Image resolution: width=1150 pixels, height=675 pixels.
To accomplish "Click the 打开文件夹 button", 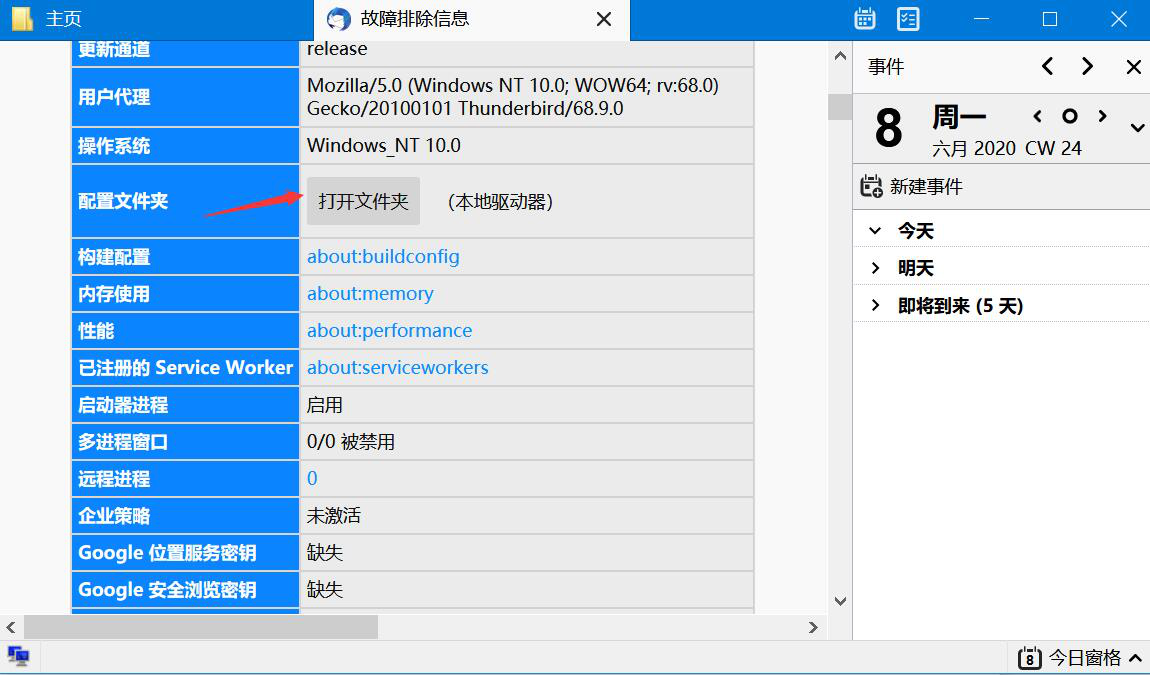I will pyautogui.click(x=363, y=200).
